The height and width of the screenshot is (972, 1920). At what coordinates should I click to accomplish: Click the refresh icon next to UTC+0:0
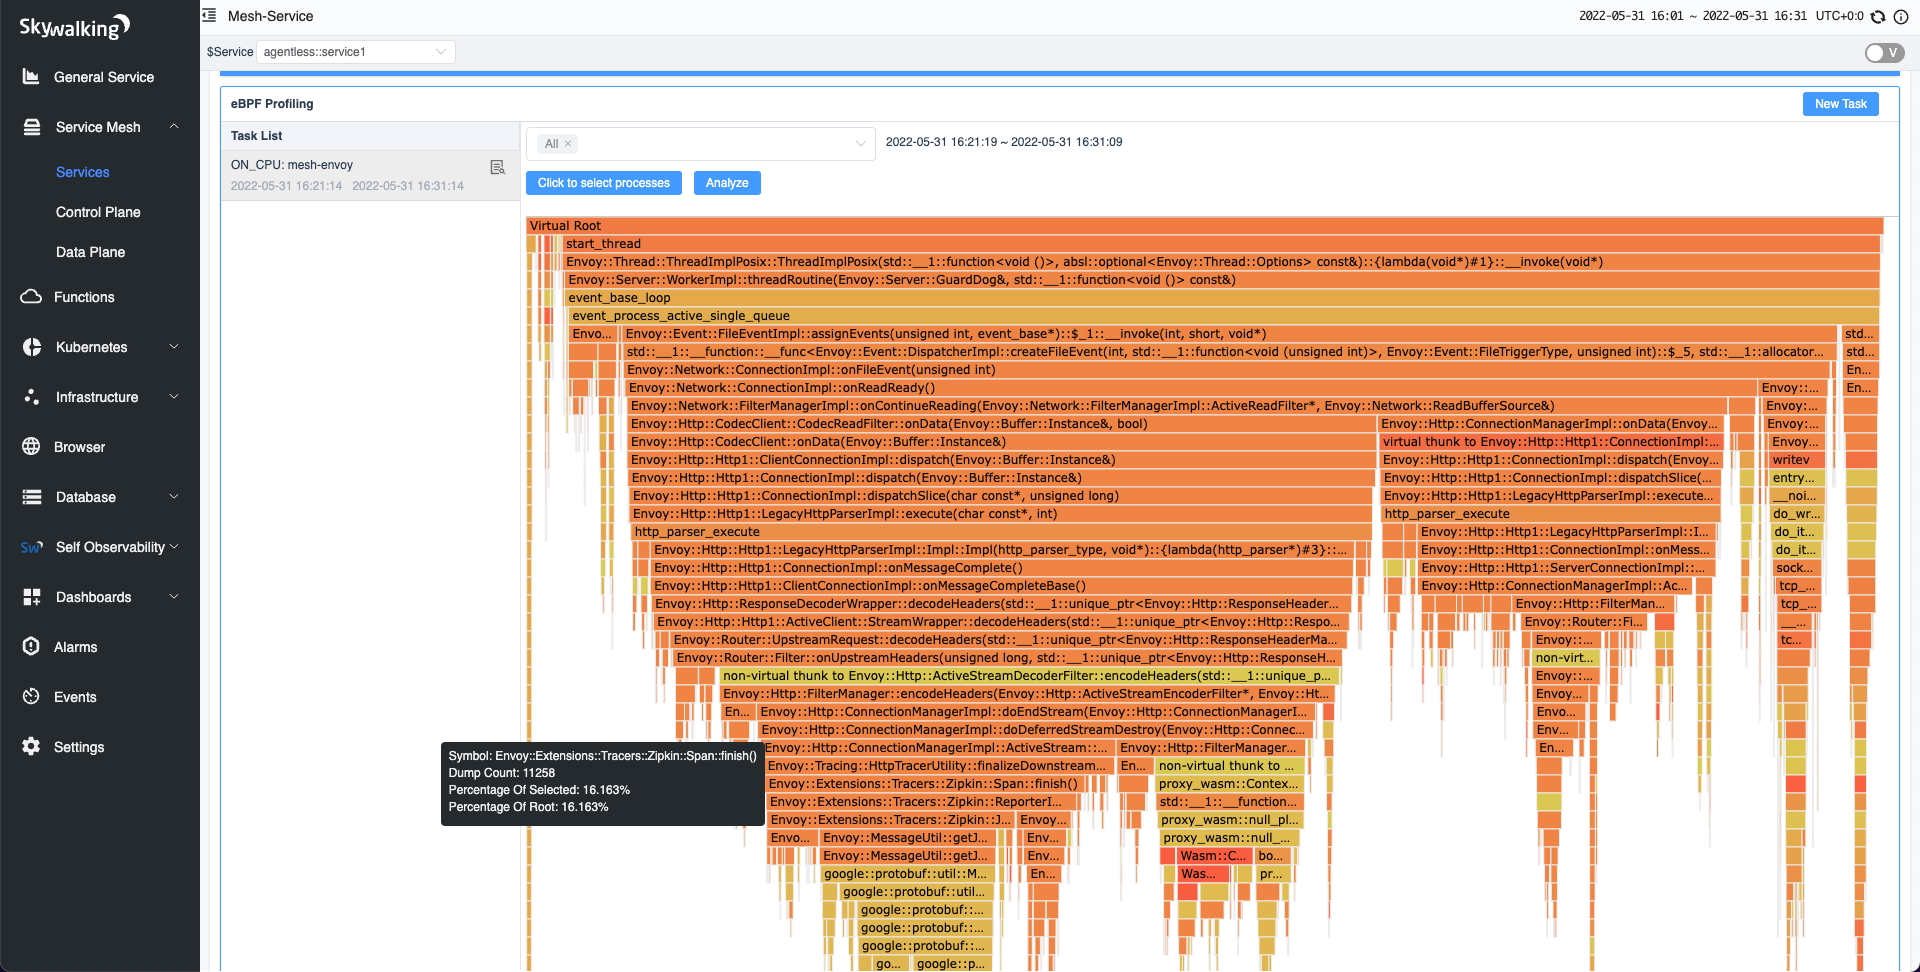(x=1878, y=17)
